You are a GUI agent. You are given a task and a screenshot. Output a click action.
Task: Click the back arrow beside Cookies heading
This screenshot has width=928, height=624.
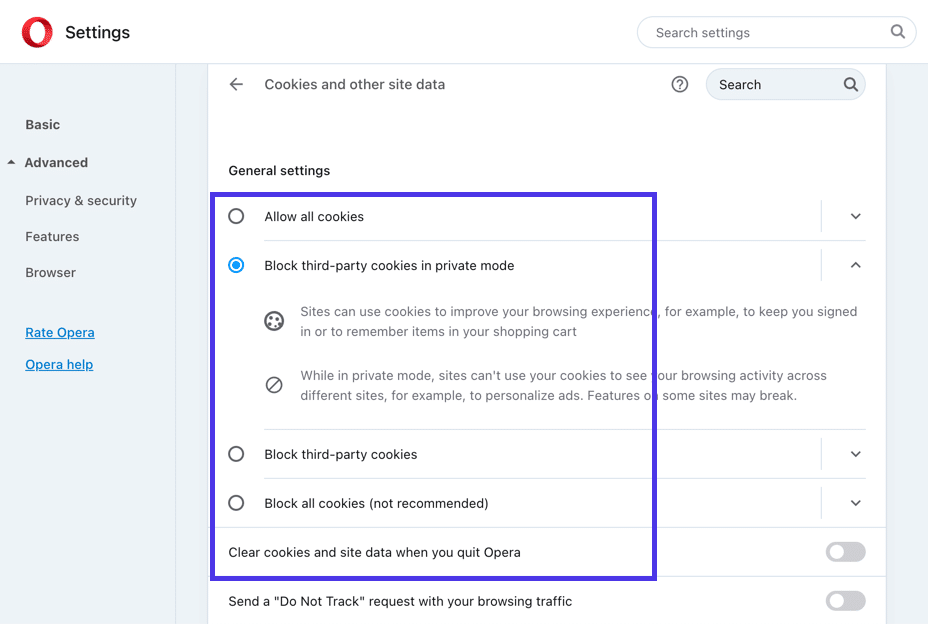(x=236, y=84)
